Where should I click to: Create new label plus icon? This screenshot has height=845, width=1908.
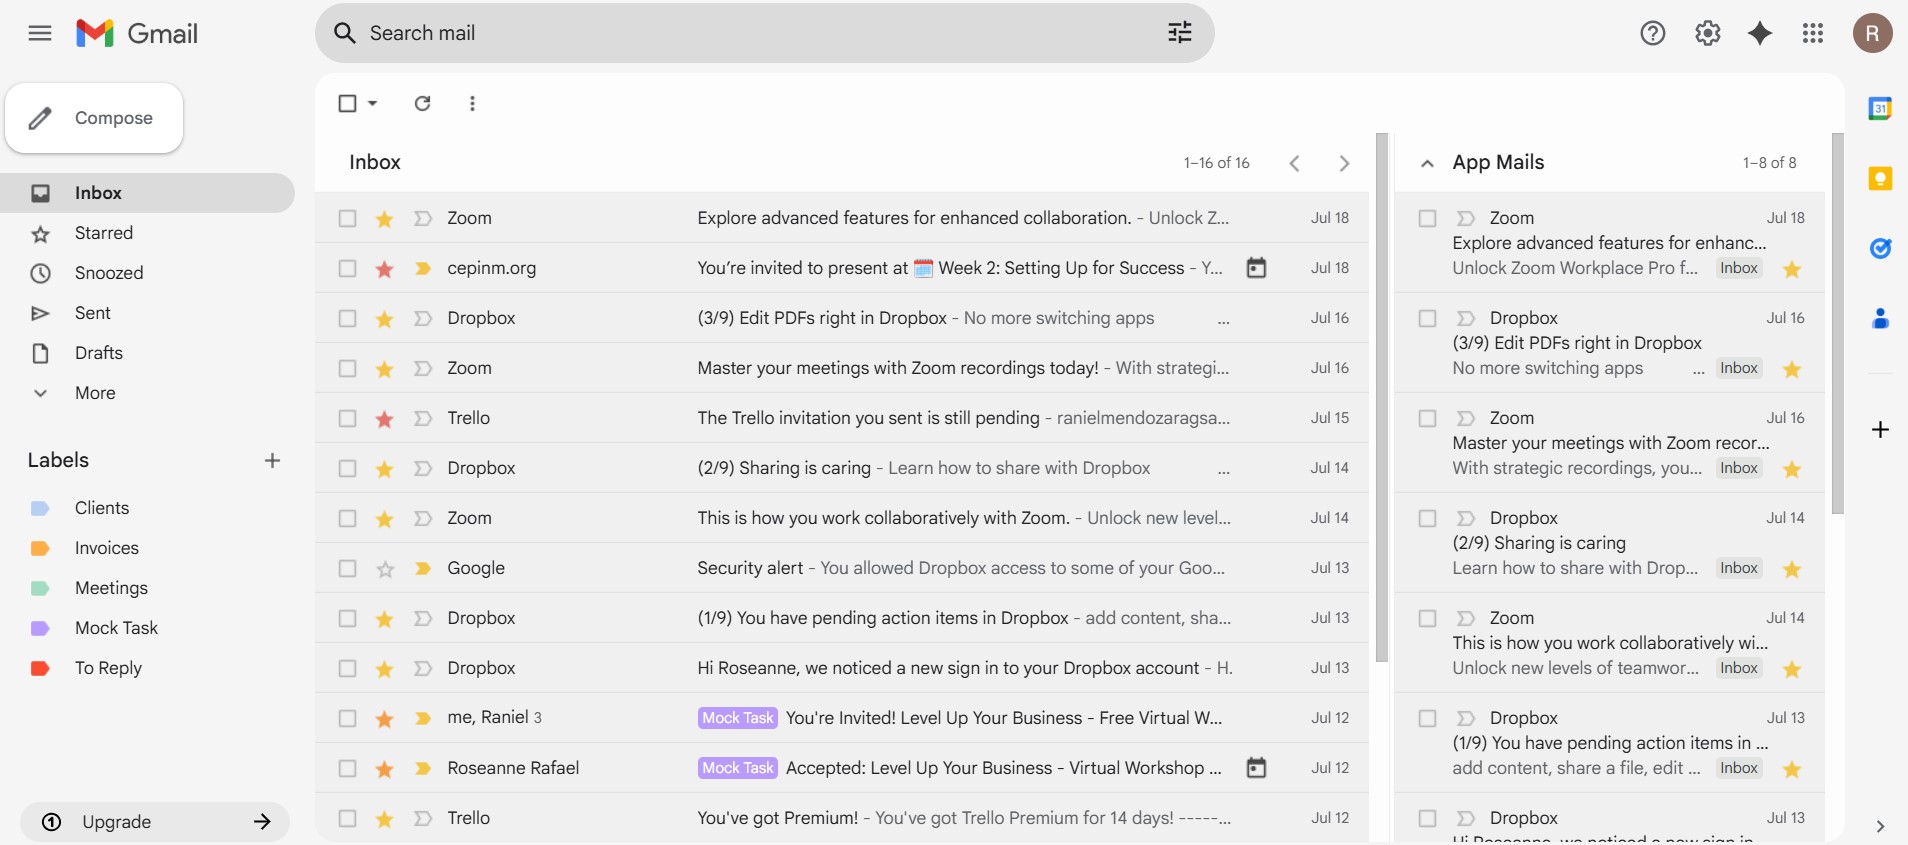(x=272, y=460)
